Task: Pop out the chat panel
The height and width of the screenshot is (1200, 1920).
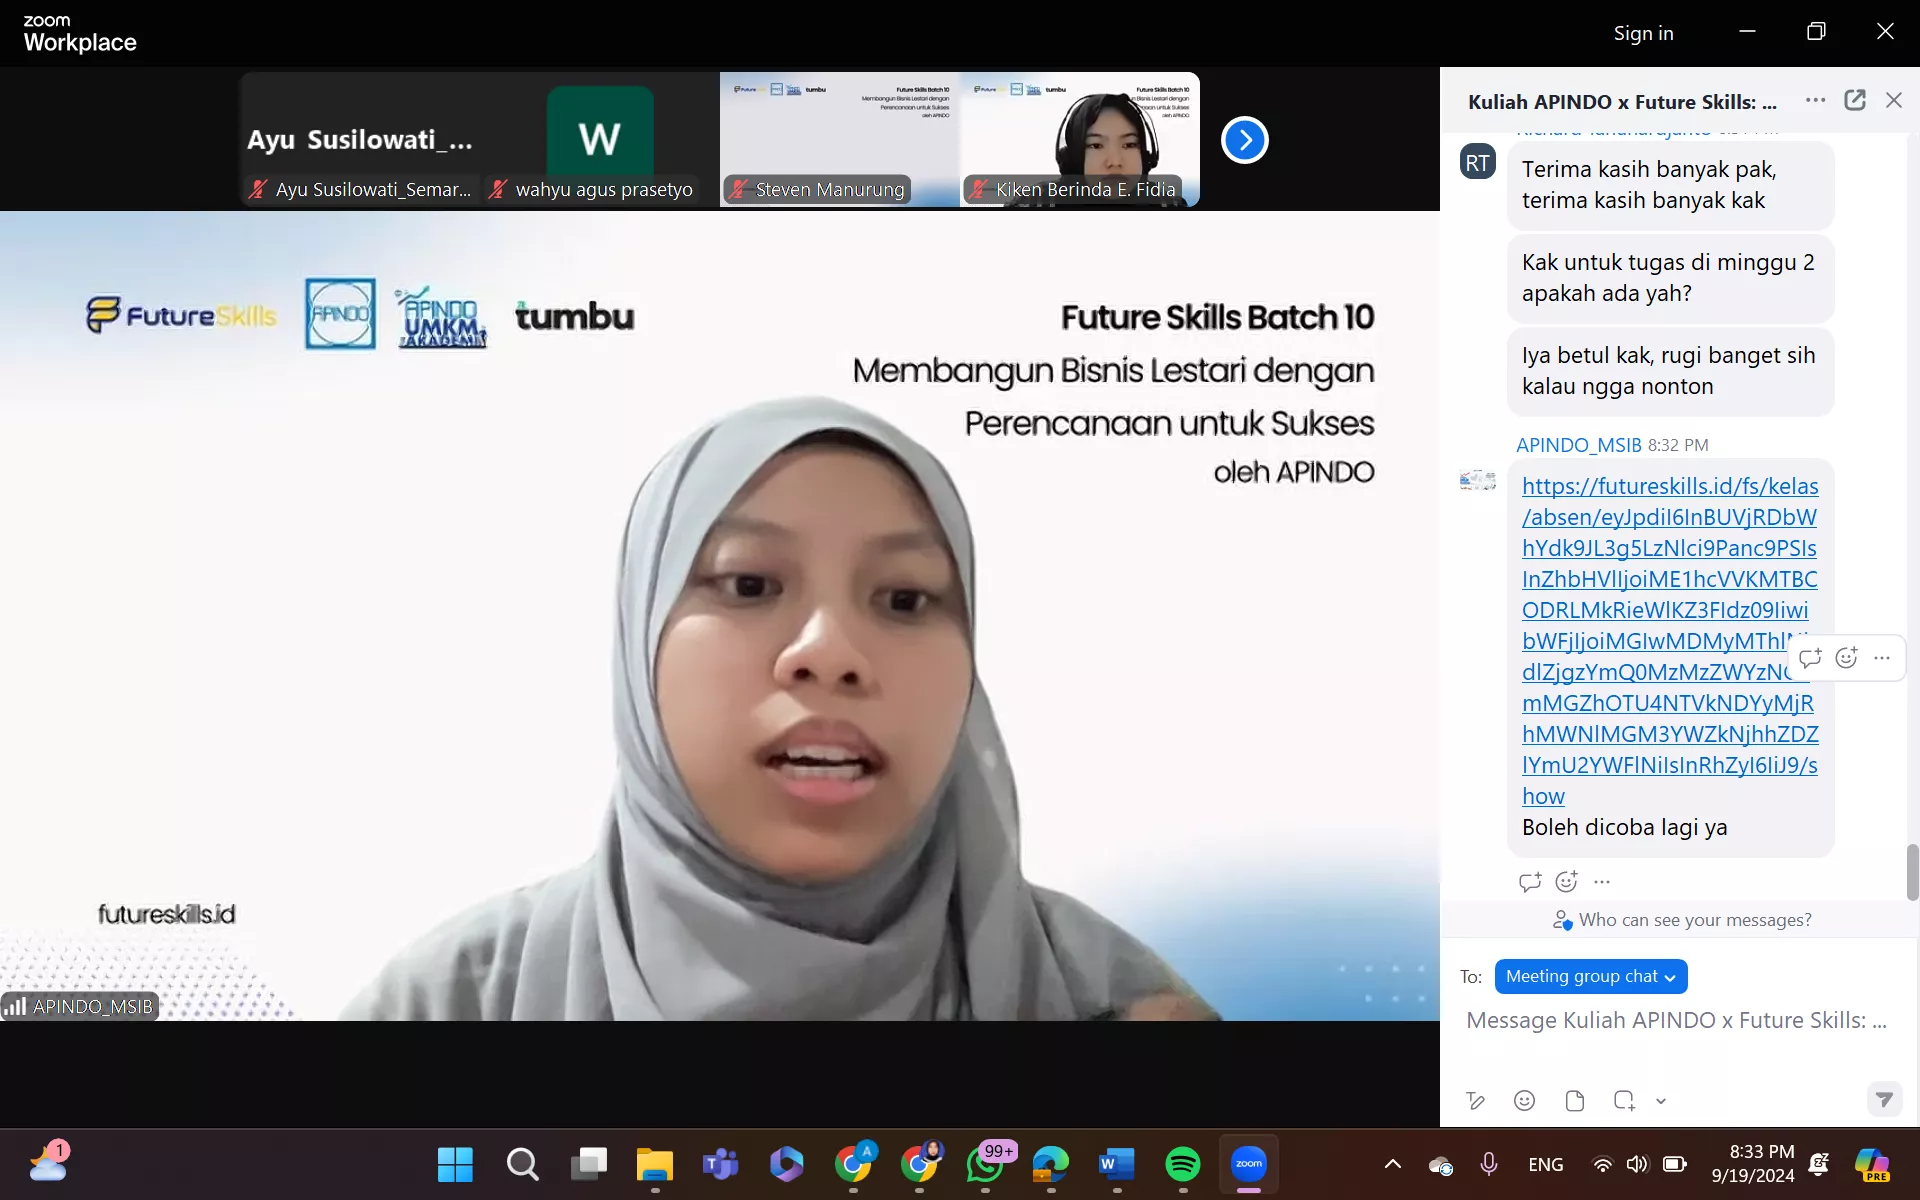Action: [1855, 100]
